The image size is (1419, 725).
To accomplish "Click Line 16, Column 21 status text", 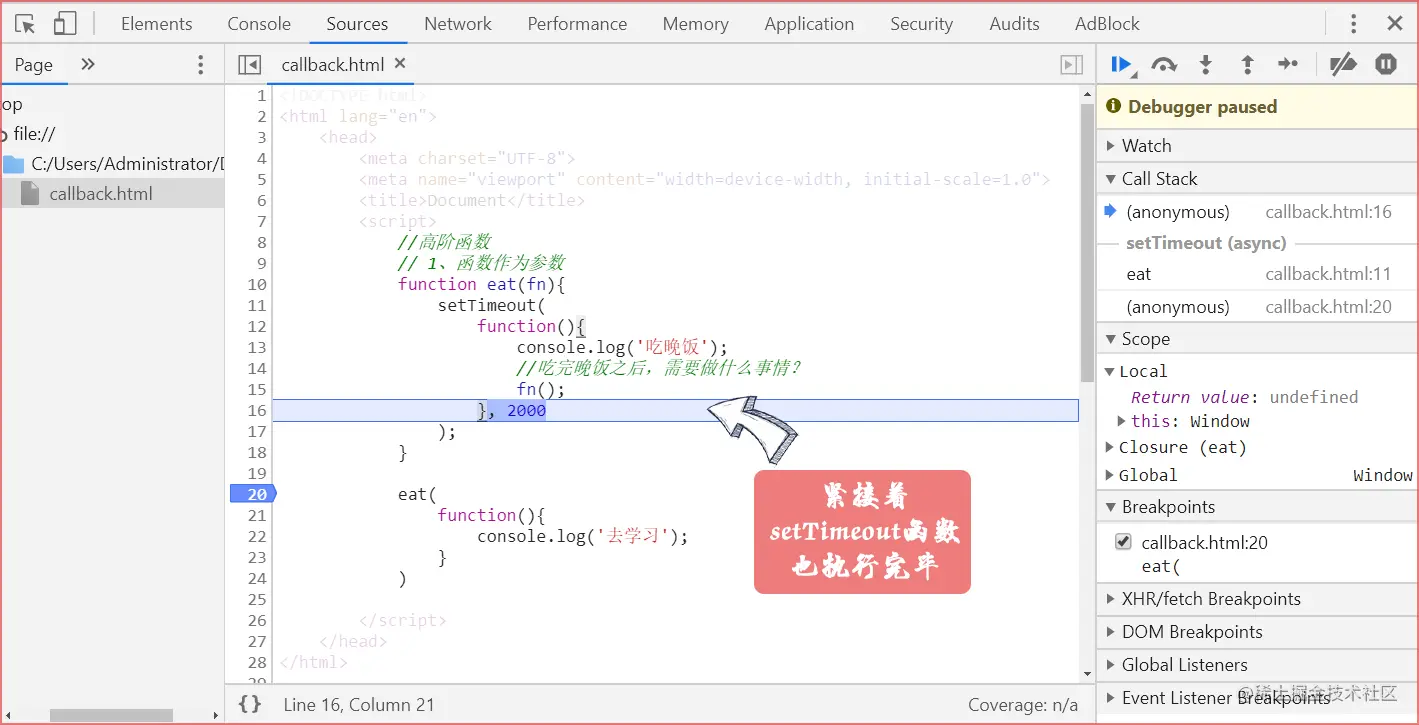I will tap(359, 705).
